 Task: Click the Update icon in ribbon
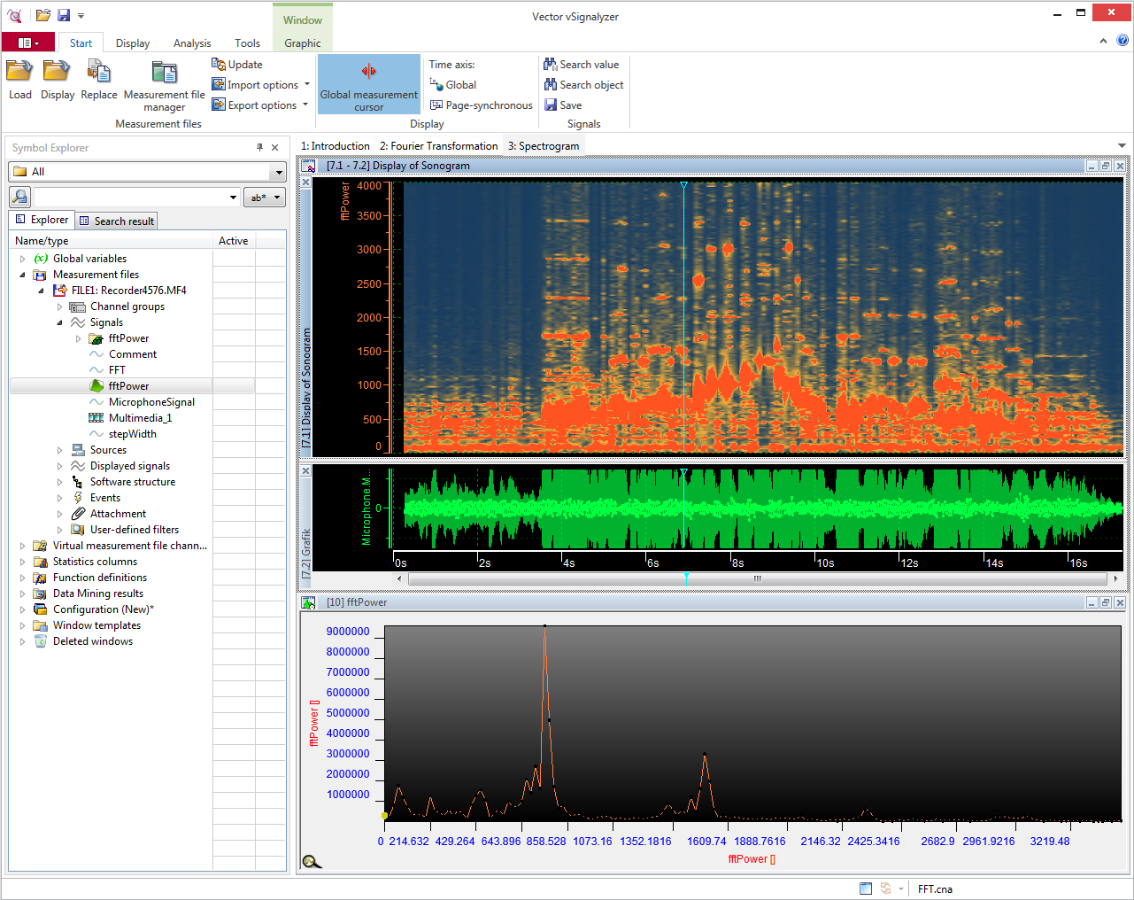218,64
